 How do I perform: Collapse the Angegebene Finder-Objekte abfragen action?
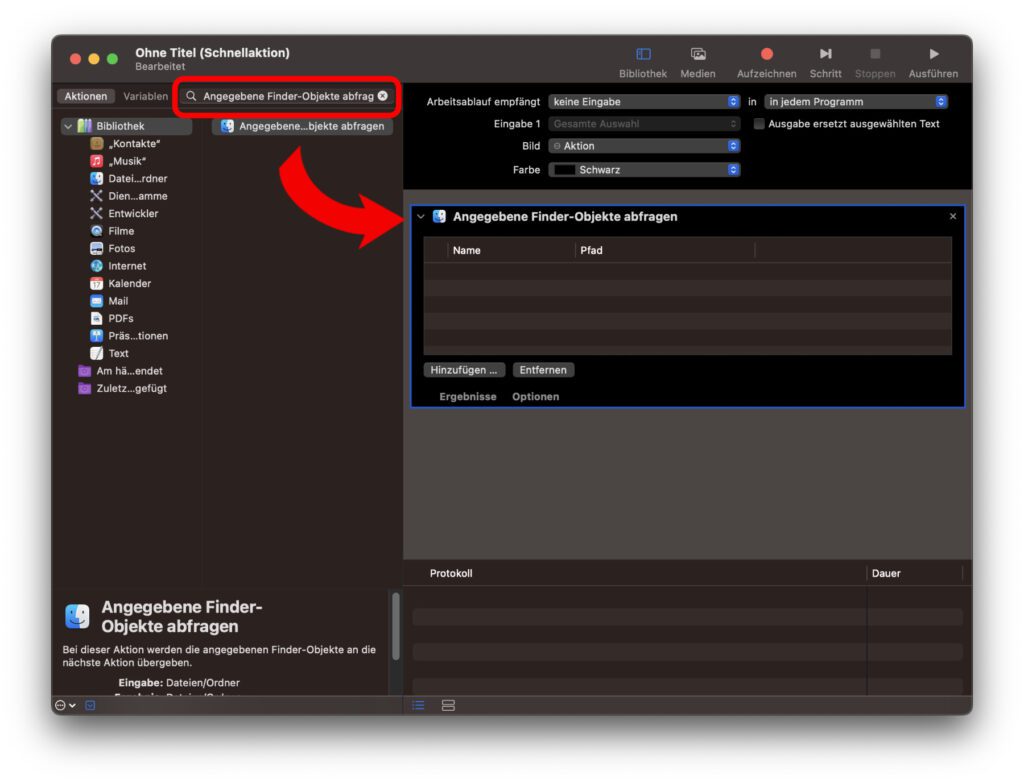pyautogui.click(x=421, y=216)
